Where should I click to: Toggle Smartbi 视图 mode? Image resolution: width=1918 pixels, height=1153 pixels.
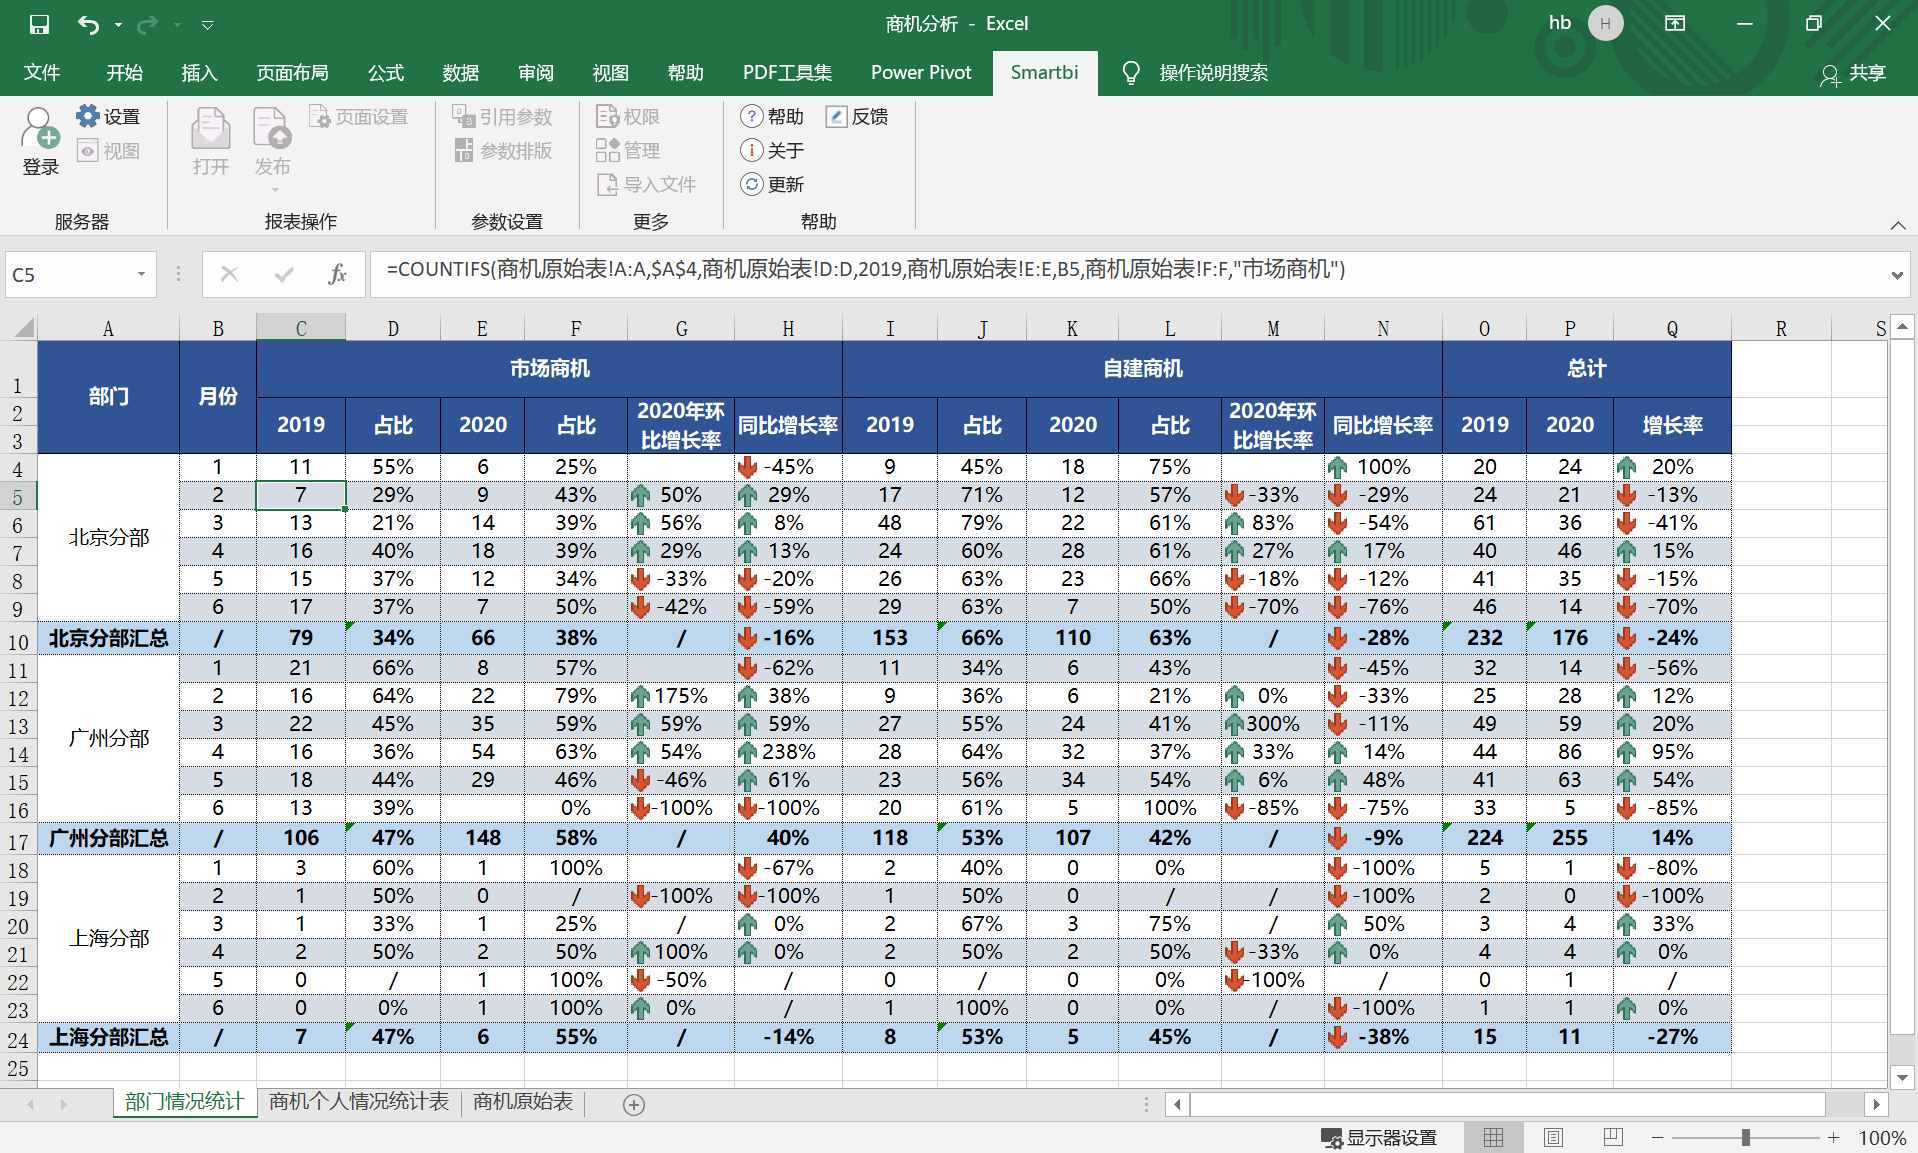pos(110,150)
